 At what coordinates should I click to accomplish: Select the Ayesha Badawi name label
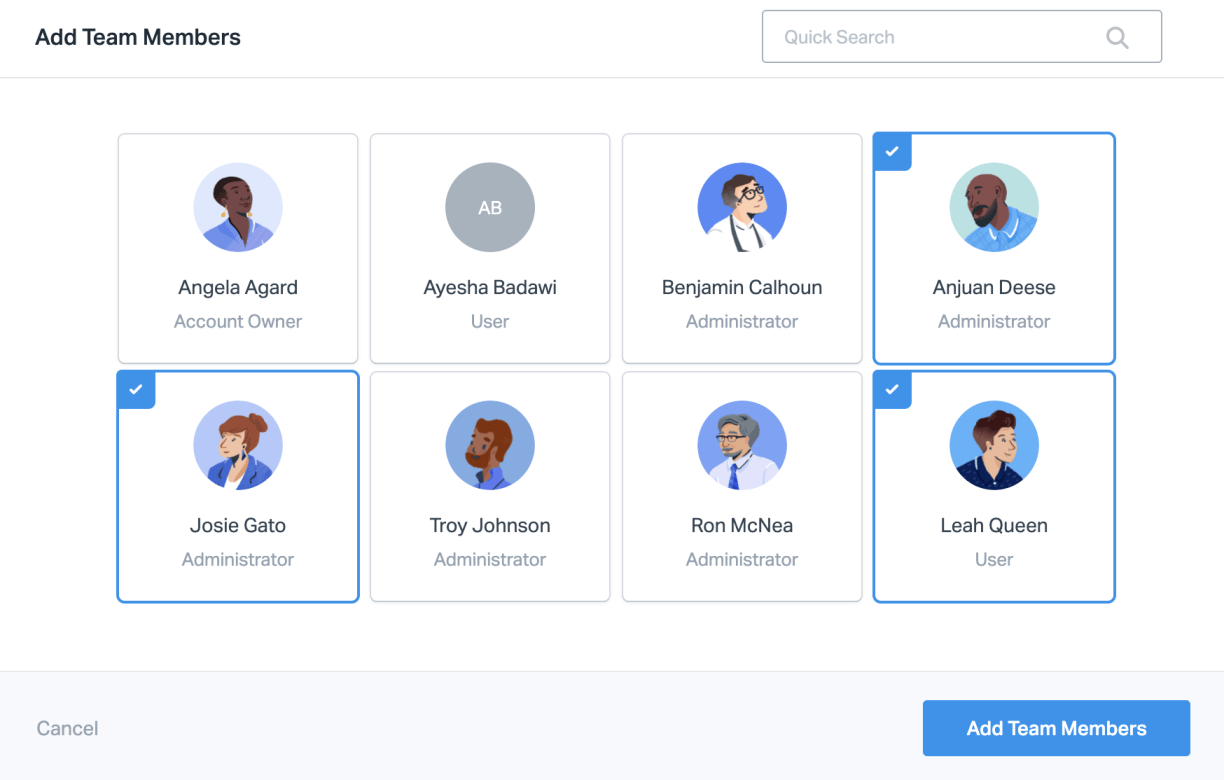(490, 288)
